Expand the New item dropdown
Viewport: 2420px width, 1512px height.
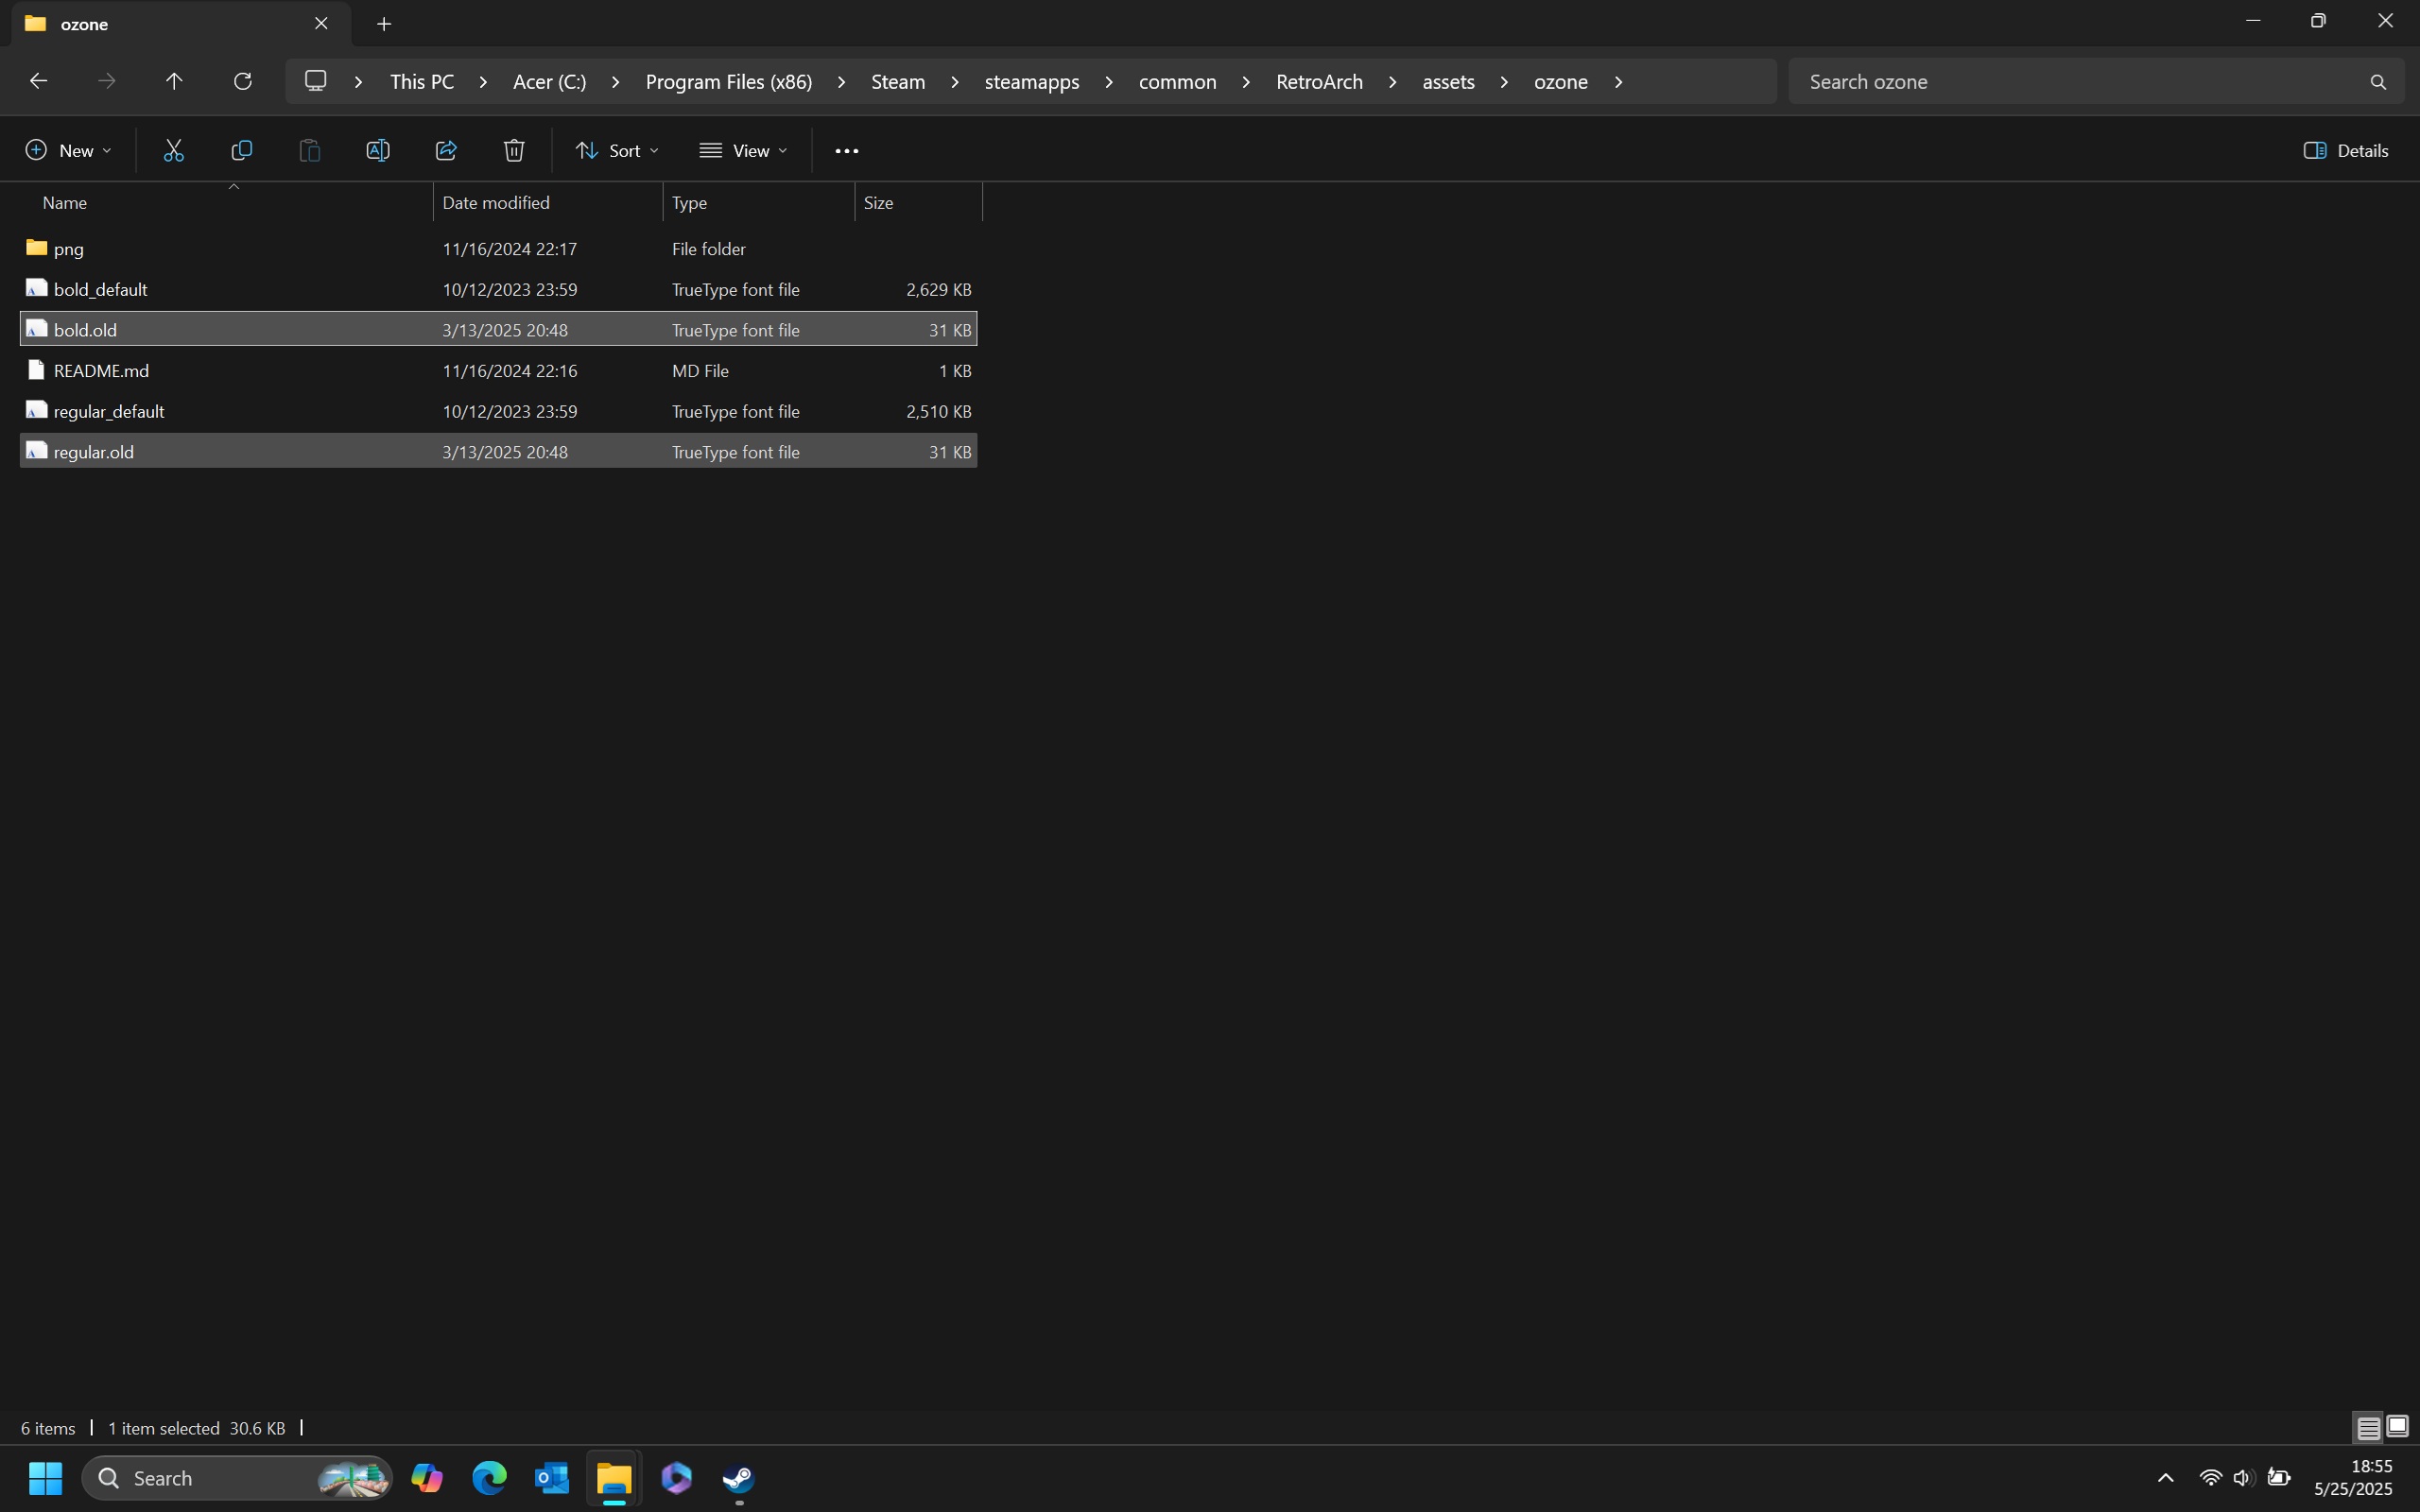tap(68, 150)
